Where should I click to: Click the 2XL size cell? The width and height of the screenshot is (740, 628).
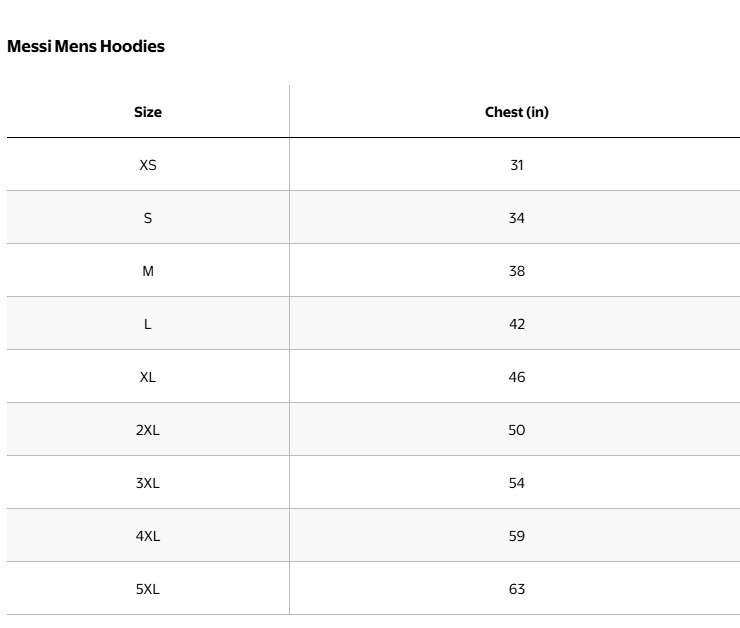pyautogui.click(x=148, y=430)
